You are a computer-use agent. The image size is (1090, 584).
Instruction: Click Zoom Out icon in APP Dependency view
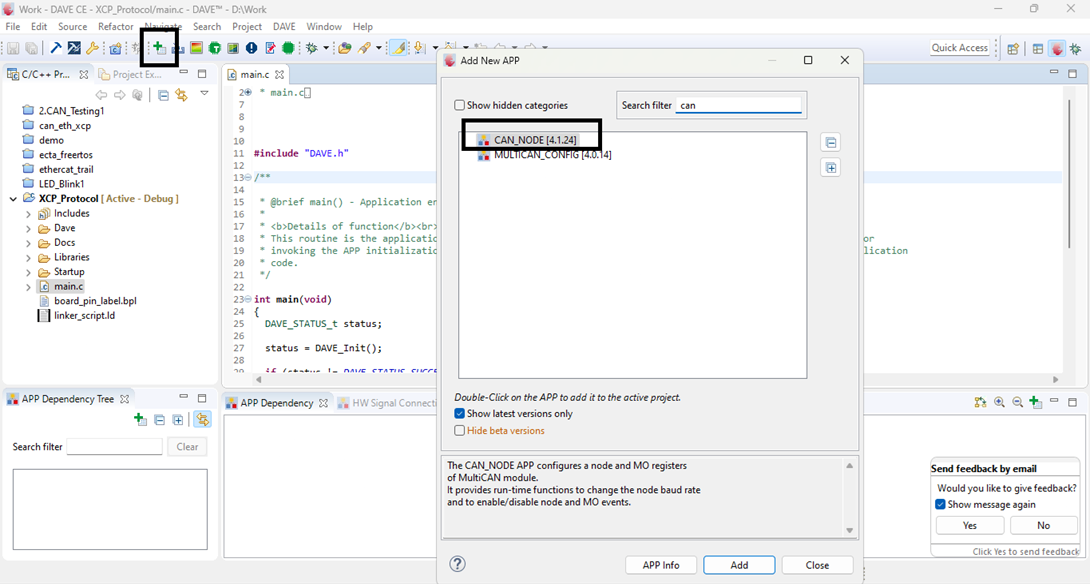1017,402
